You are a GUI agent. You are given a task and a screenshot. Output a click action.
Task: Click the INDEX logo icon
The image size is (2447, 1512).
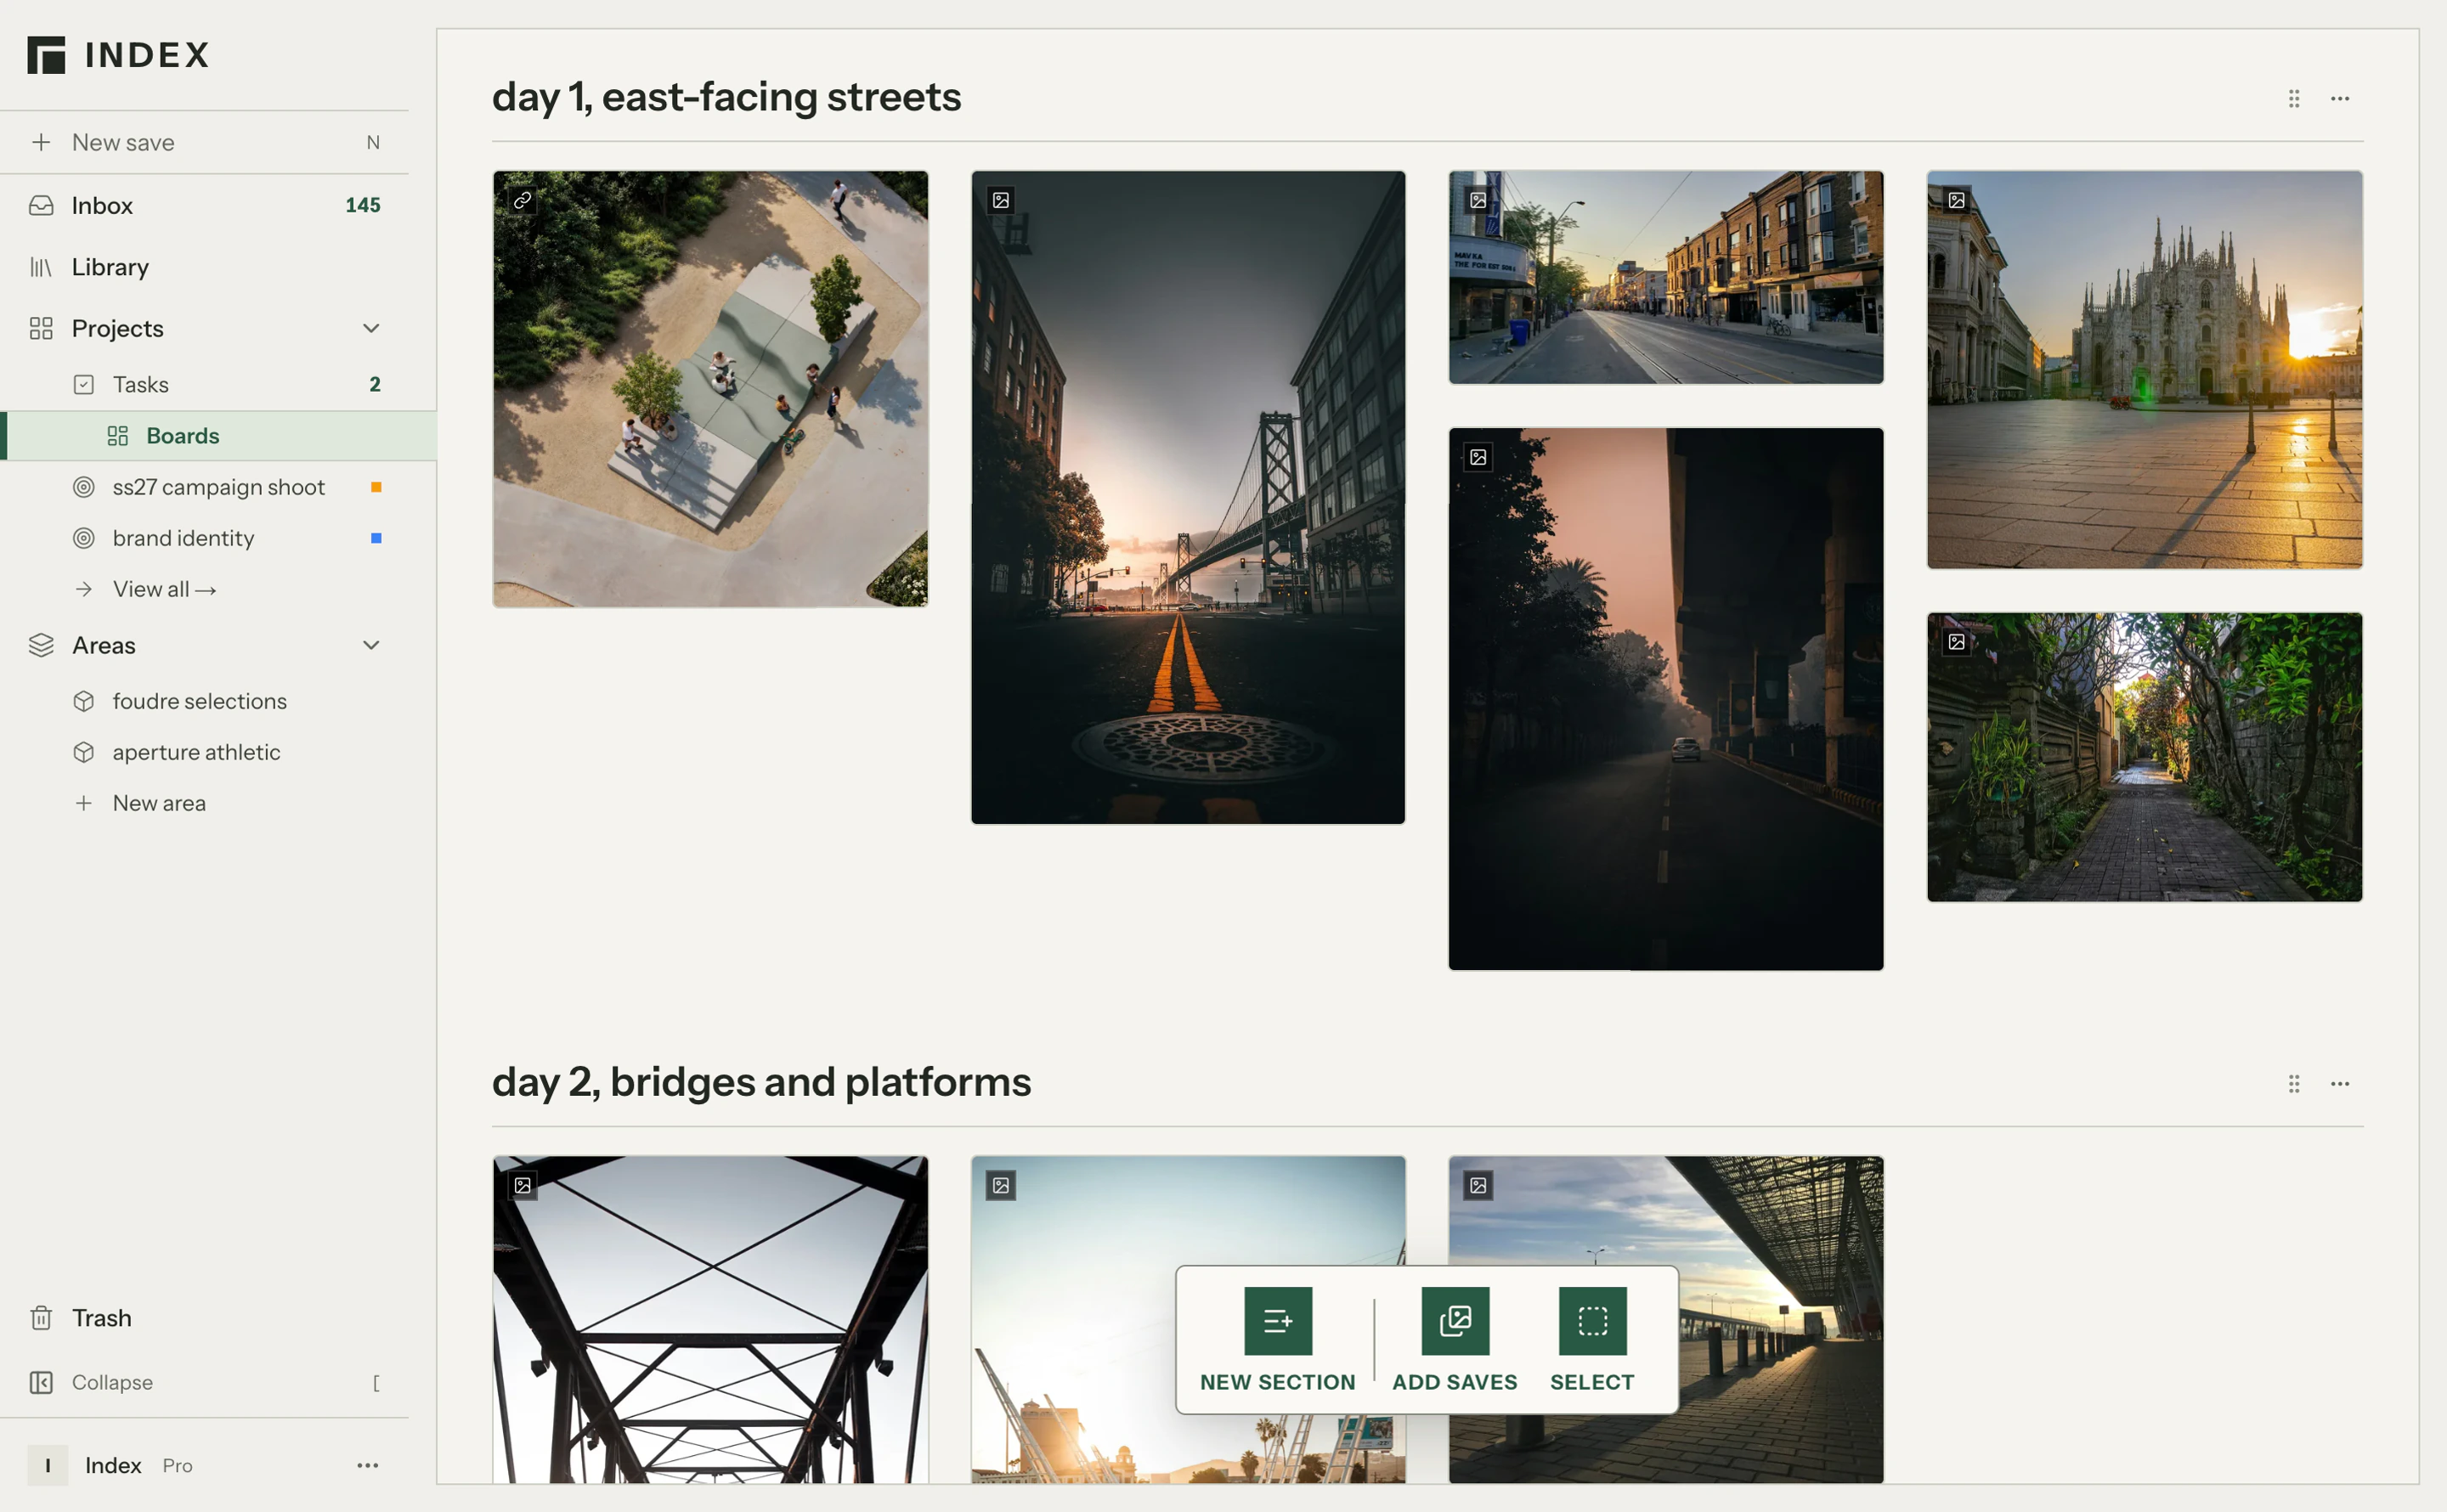coord(46,55)
